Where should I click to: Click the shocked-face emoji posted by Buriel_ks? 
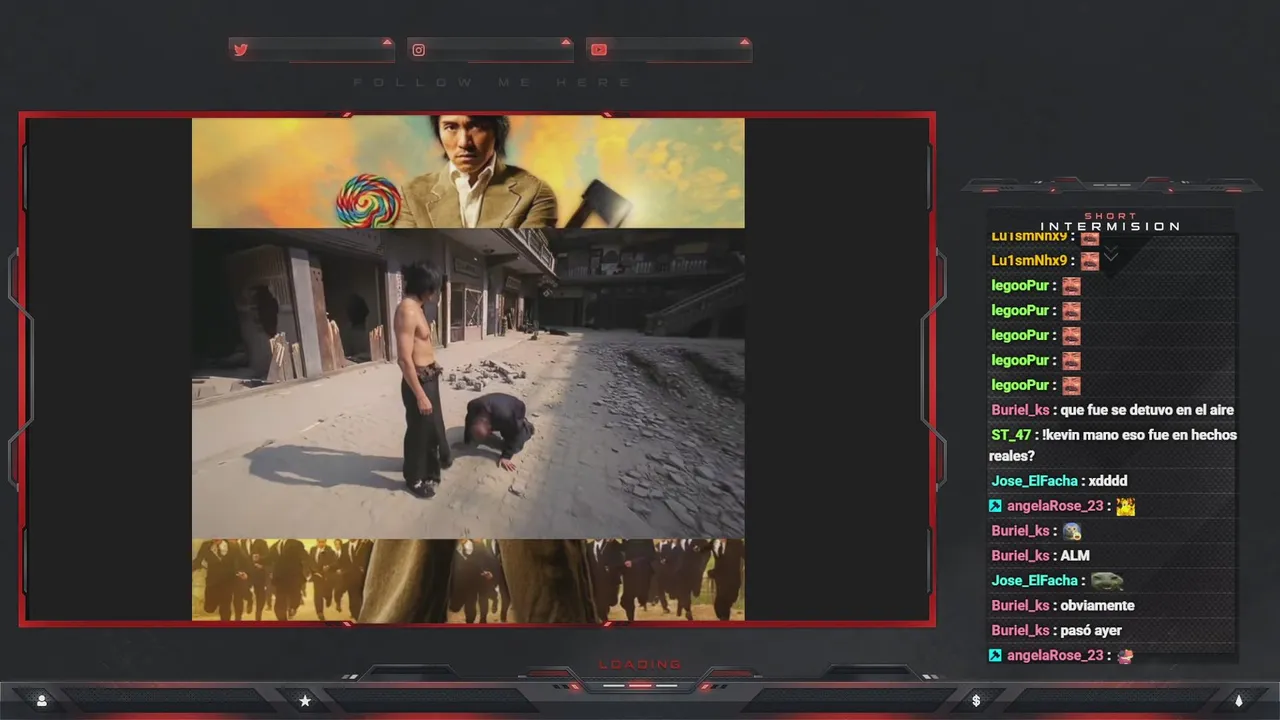1072,531
